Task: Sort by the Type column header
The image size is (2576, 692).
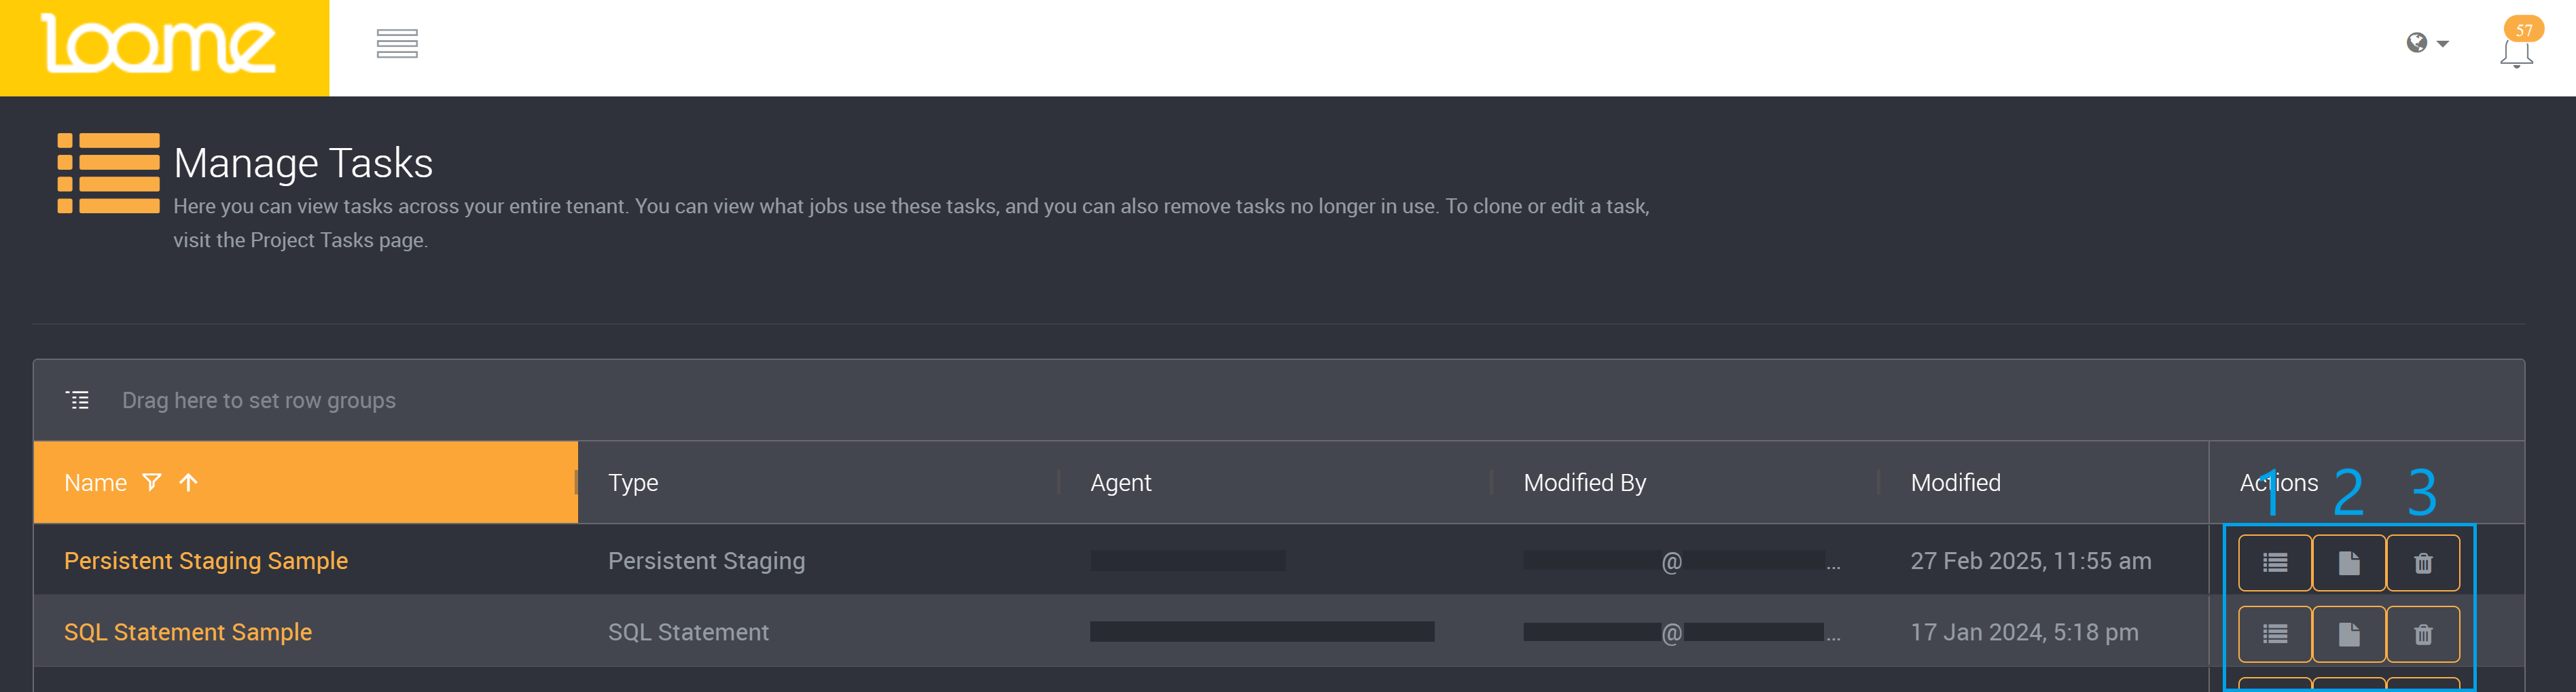Action: click(633, 483)
